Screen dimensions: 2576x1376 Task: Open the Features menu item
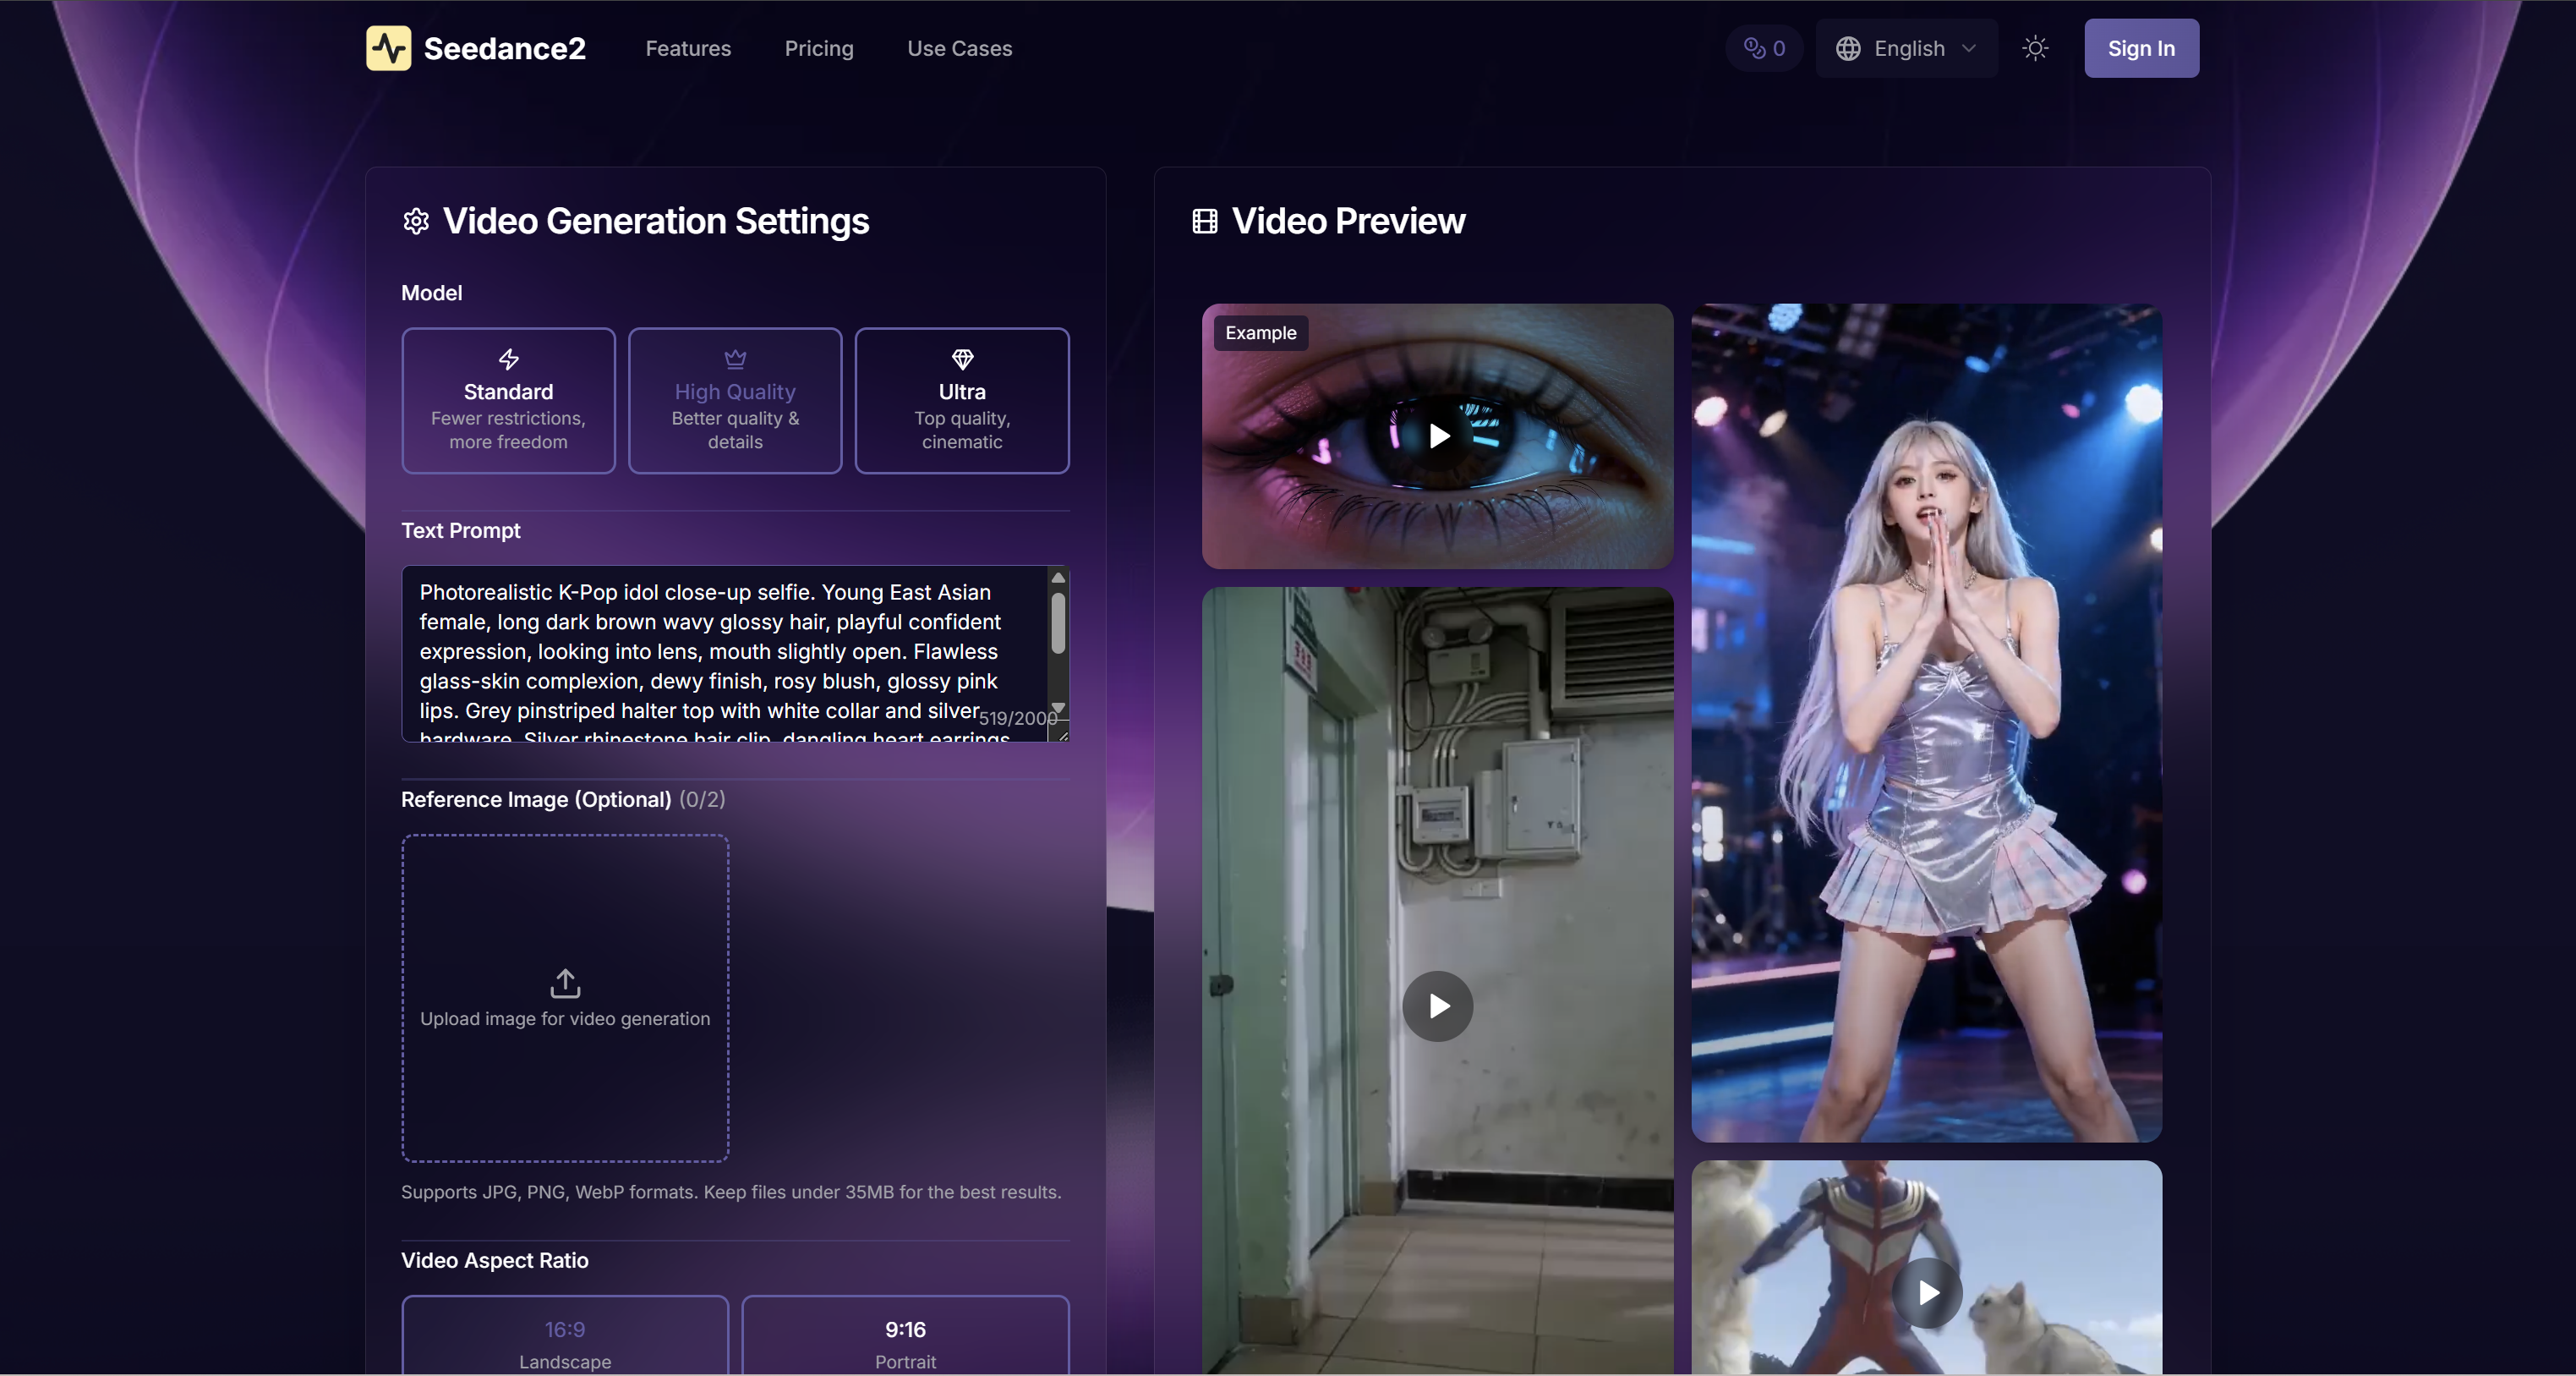[688, 48]
